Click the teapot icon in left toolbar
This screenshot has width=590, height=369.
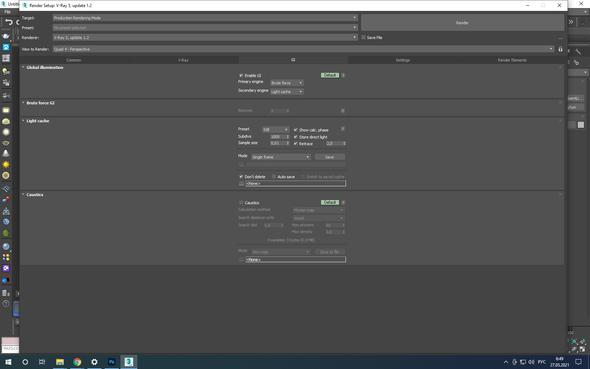tap(6, 143)
